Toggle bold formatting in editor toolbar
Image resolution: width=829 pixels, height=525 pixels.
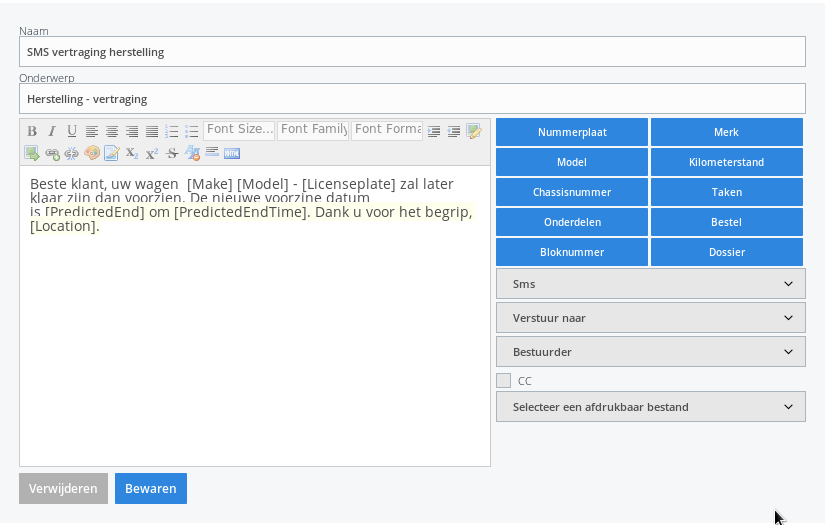pos(32,131)
